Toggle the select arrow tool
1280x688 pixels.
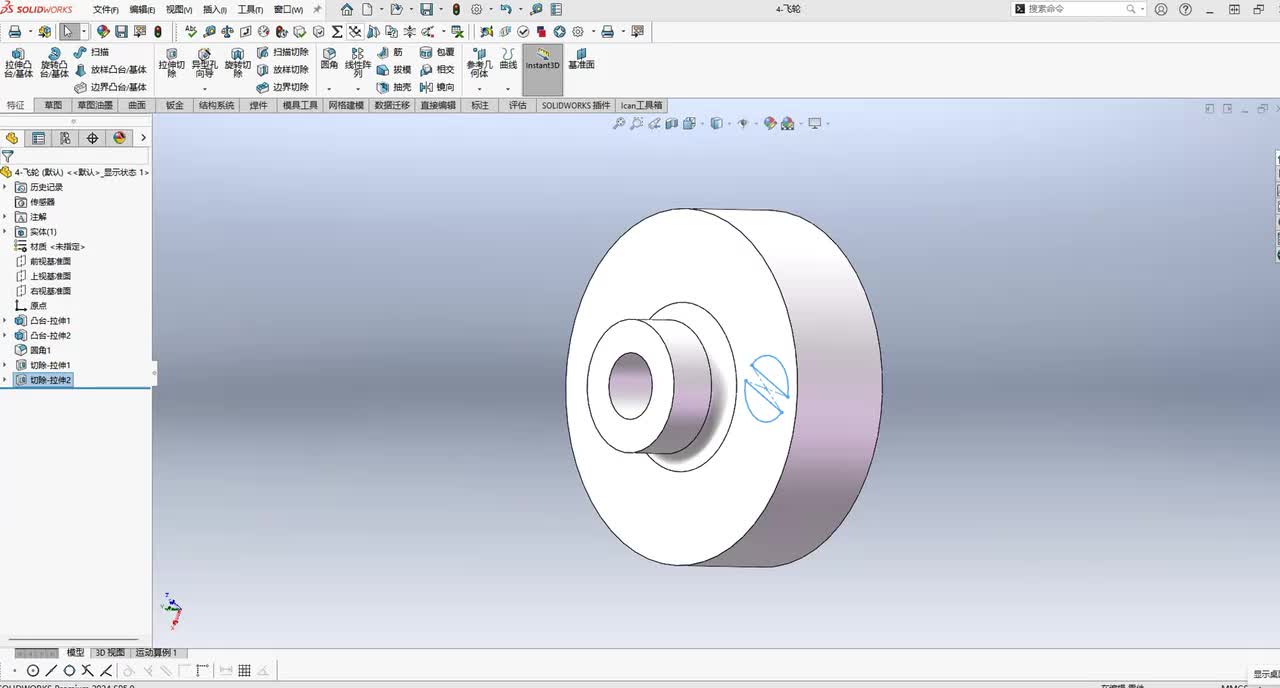(x=68, y=32)
